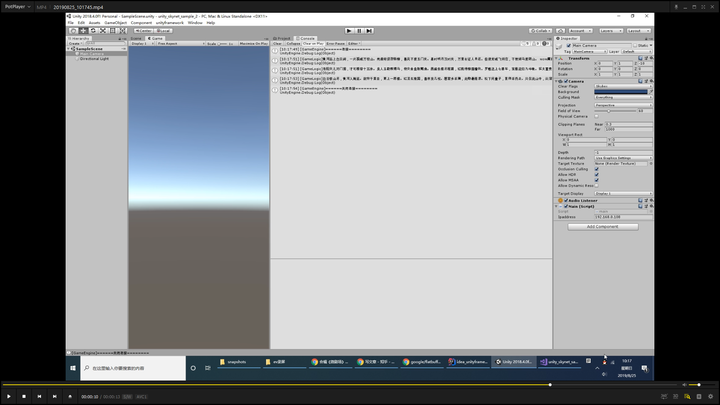
Task: Click the Ipaddress input field
Action: 620,215
